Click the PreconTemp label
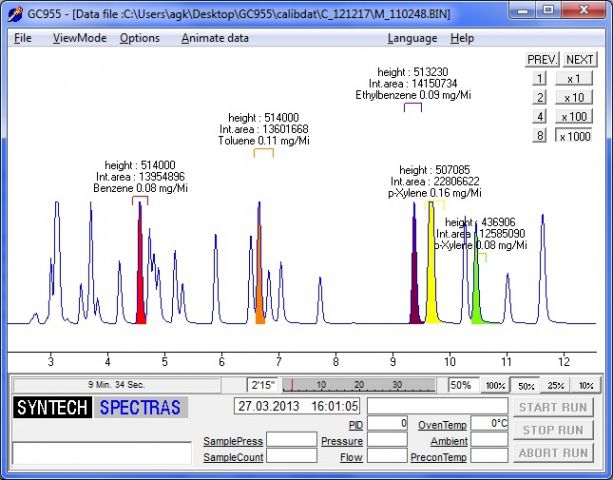The image size is (613, 480). (x=439, y=457)
